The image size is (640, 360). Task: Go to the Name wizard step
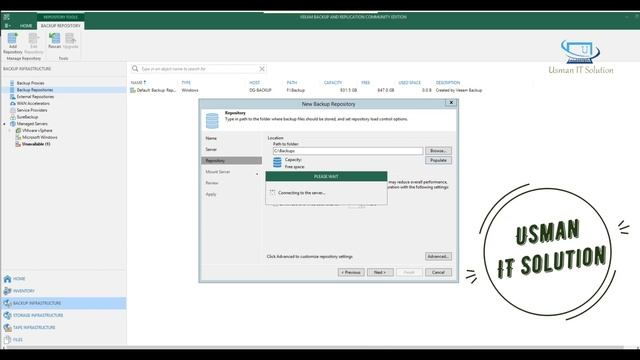(211, 138)
